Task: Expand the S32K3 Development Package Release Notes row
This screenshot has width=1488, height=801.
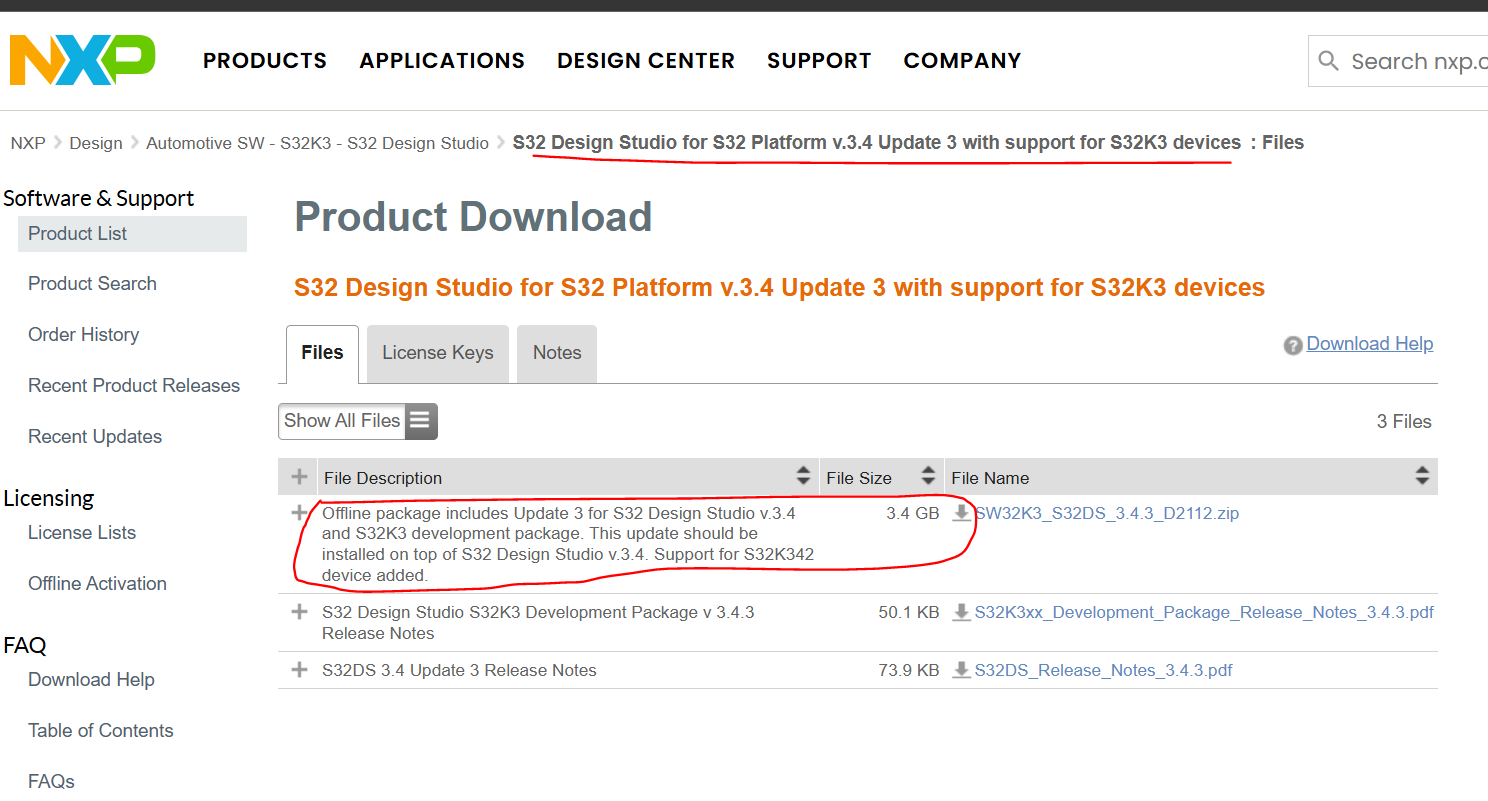Action: [x=298, y=612]
